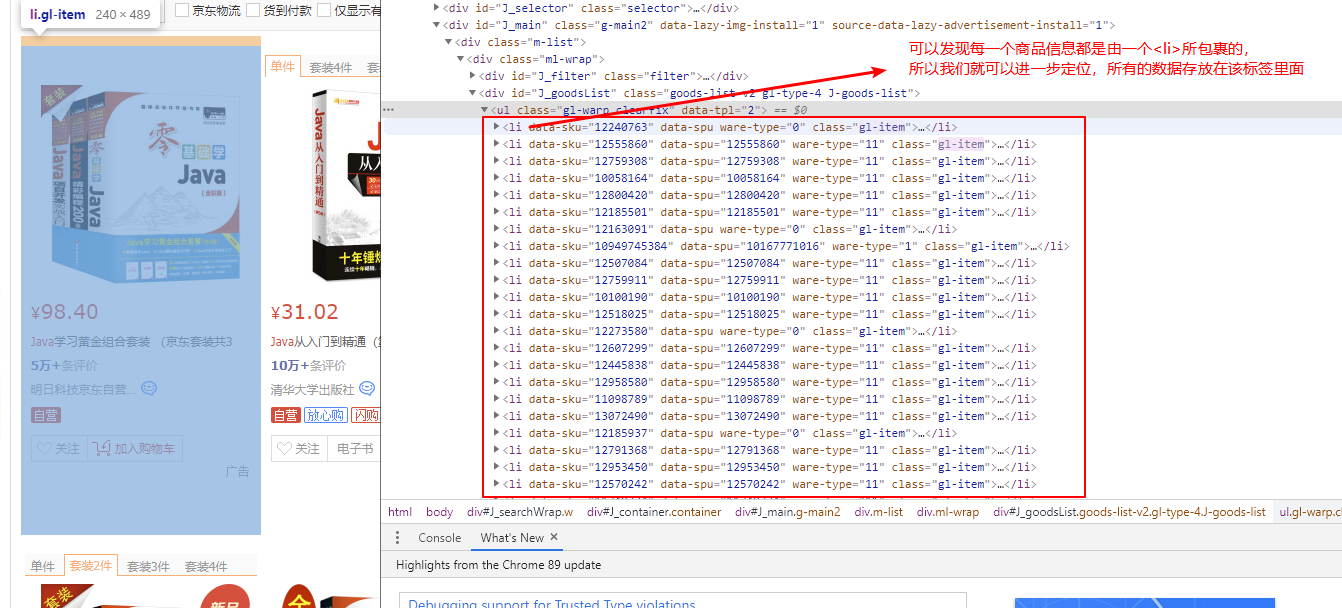Click div.ml-wrap breadcrumb
1342x608 pixels.
pyautogui.click(x=947, y=512)
